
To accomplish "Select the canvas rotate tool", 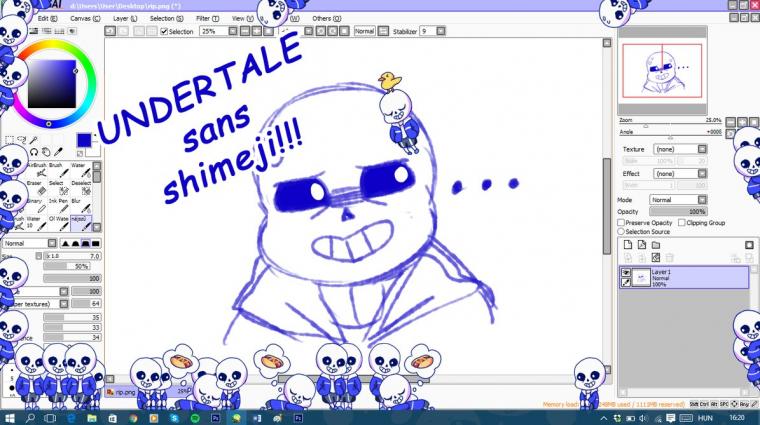I will pyautogui.click(x=33, y=152).
